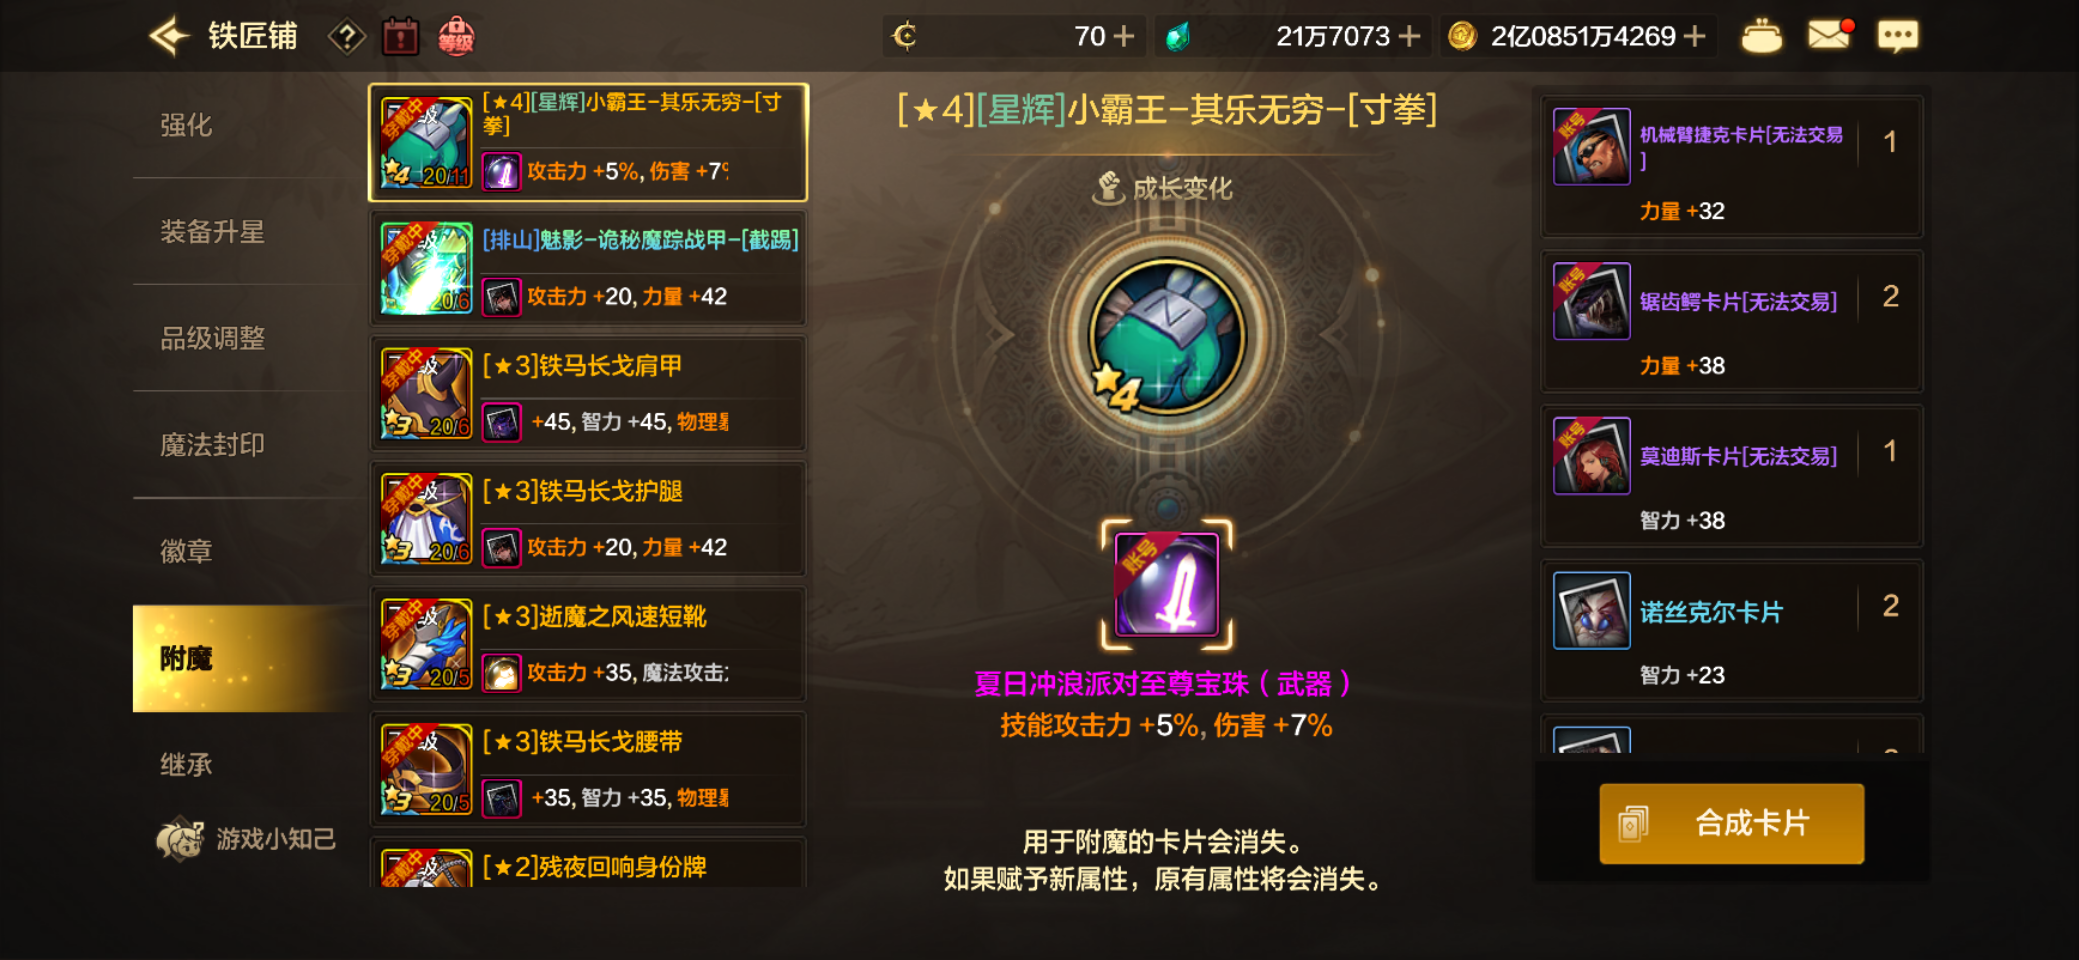Open the chat bubble icon
Screen dimensions: 2079x960
[x=1897, y=36]
